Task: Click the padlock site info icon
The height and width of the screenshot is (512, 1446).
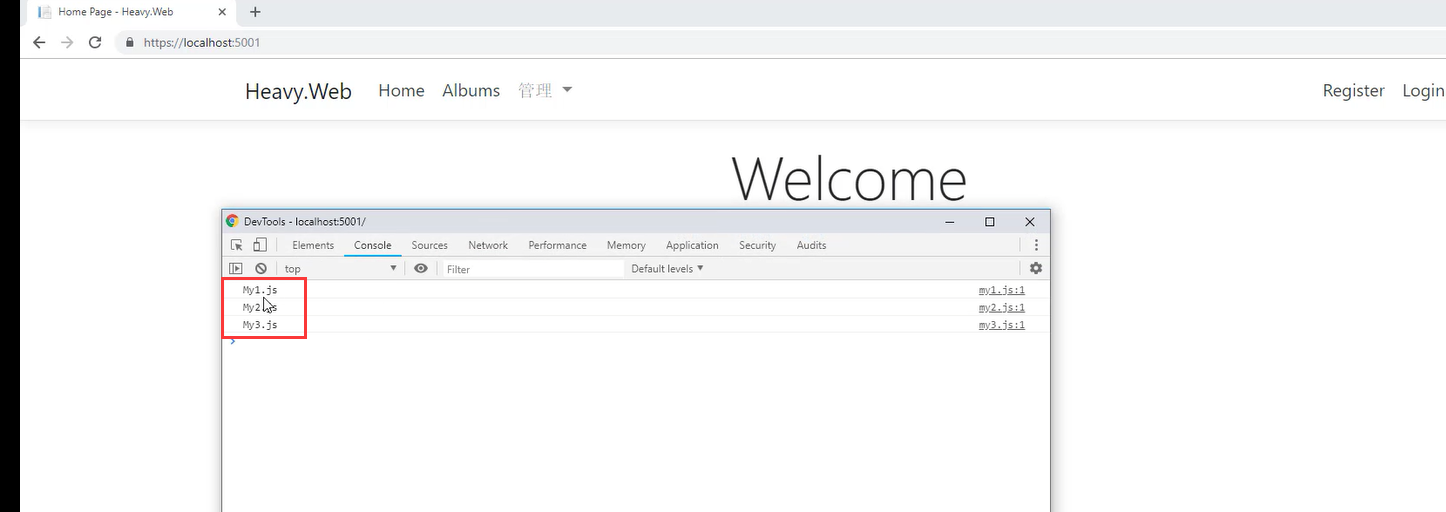Action: (x=129, y=43)
